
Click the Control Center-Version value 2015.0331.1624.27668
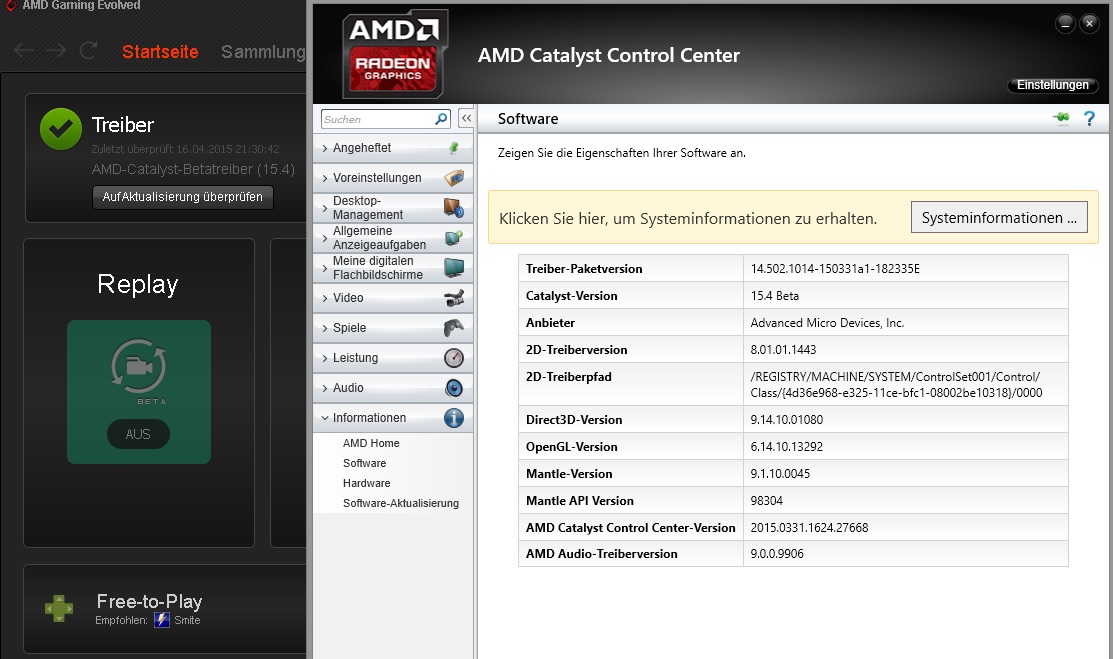coord(809,528)
